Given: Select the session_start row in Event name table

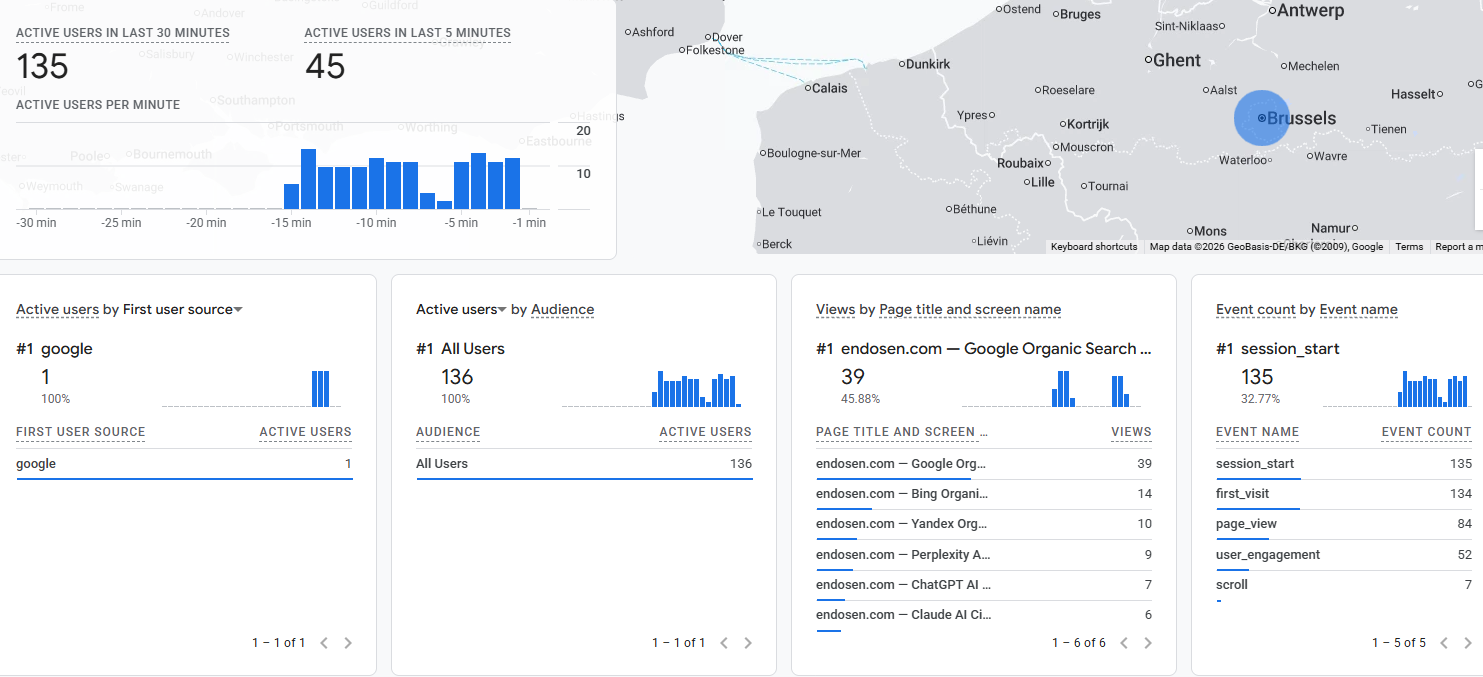Looking at the screenshot, I should coord(1344,464).
